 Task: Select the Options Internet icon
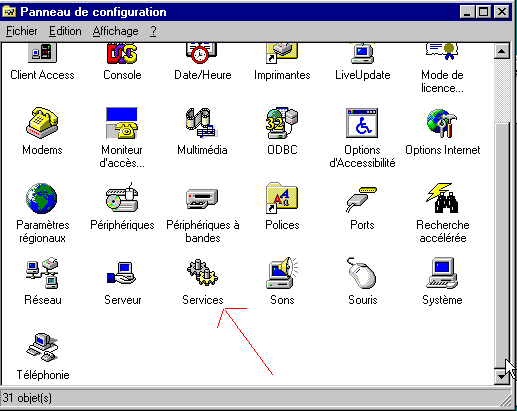point(442,123)
